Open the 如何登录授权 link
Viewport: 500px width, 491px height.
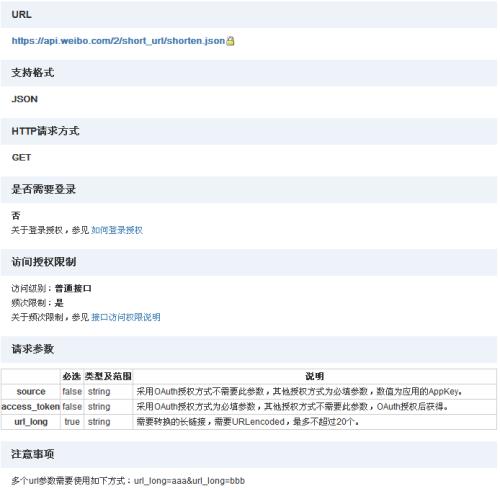(x=117, y=230)
